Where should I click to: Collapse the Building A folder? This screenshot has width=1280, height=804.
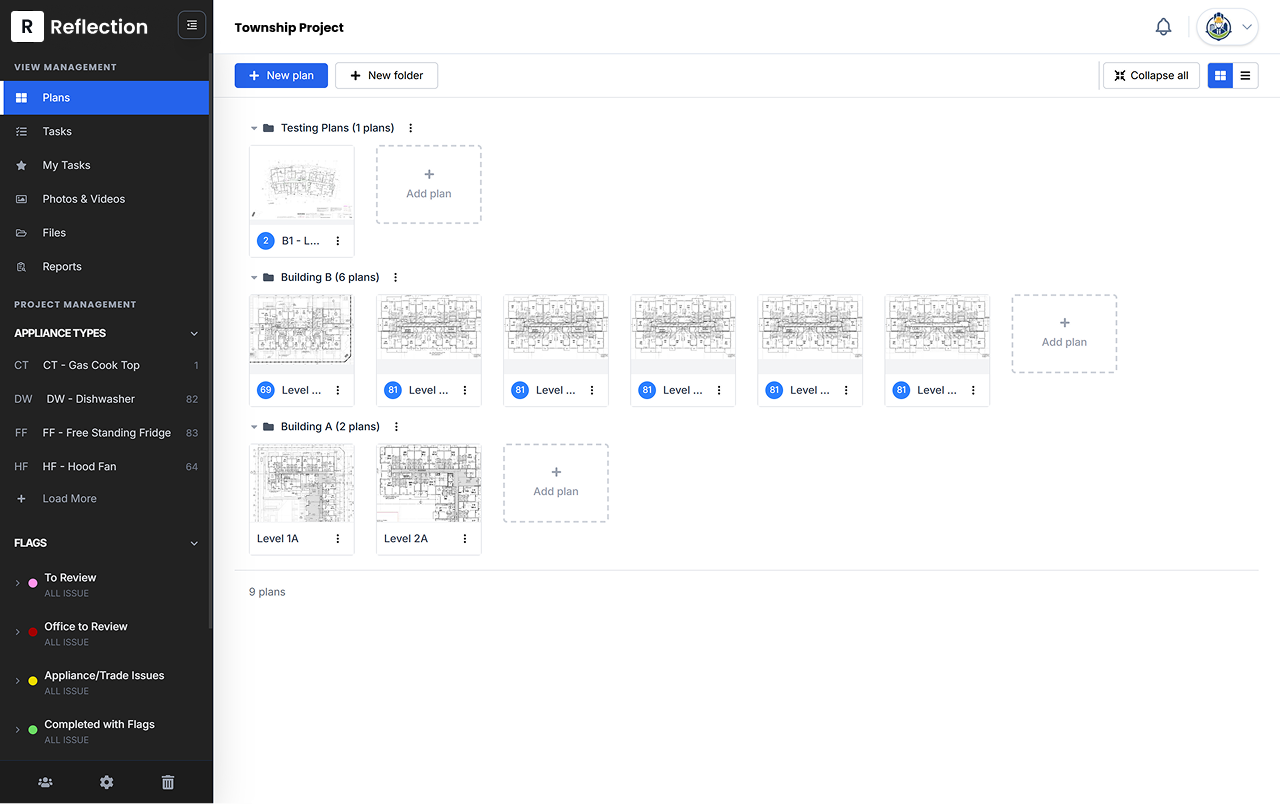(254, 426)
